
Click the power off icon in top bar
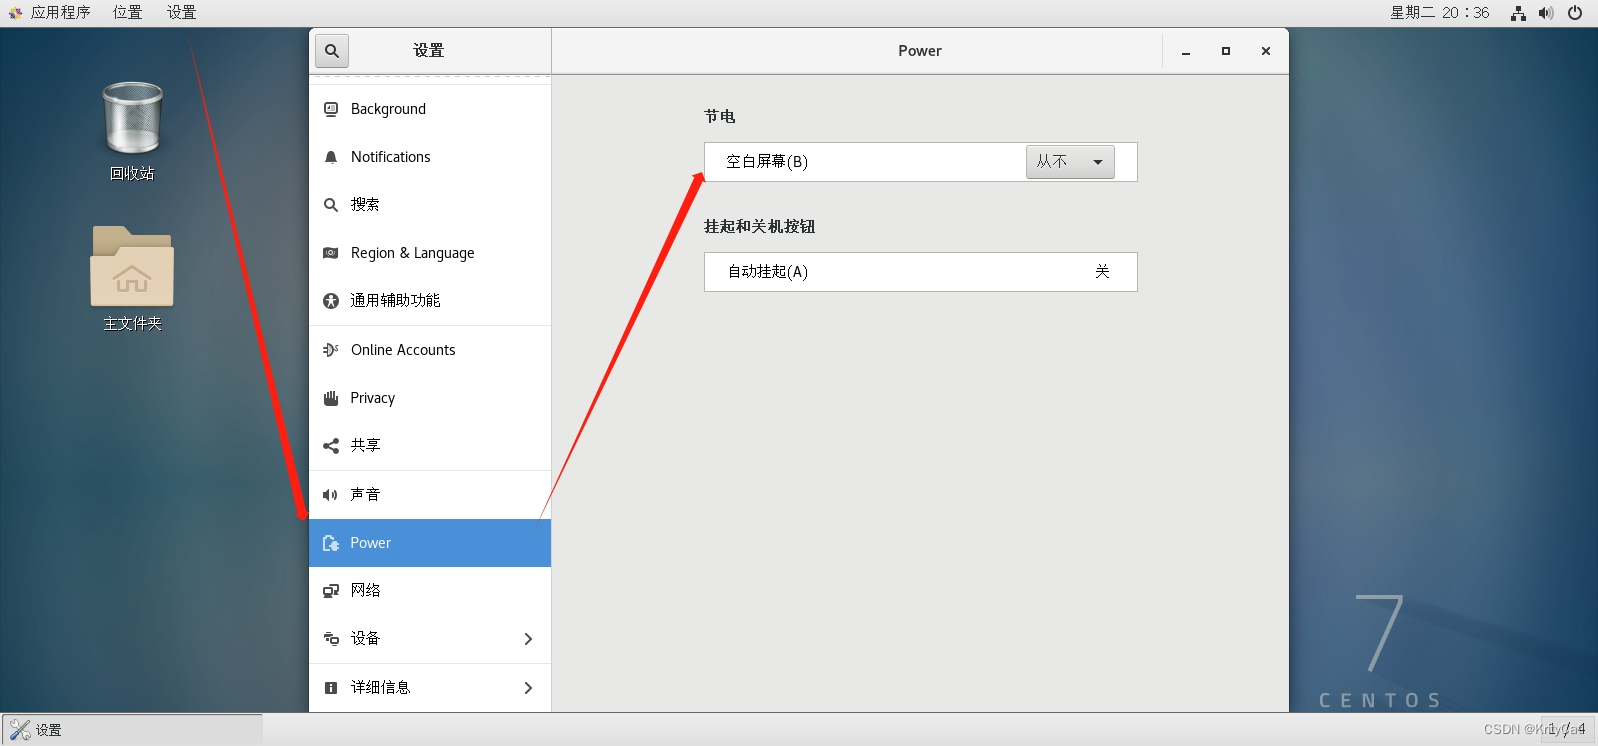(x=1575, y=13)
